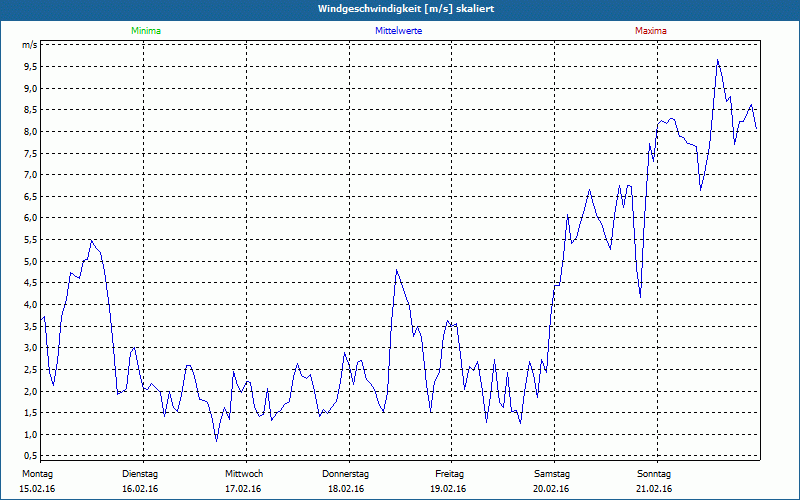This screenshot has height=500, width=800.
Task: Click the Dienstag day label
Action: point(140,474)
